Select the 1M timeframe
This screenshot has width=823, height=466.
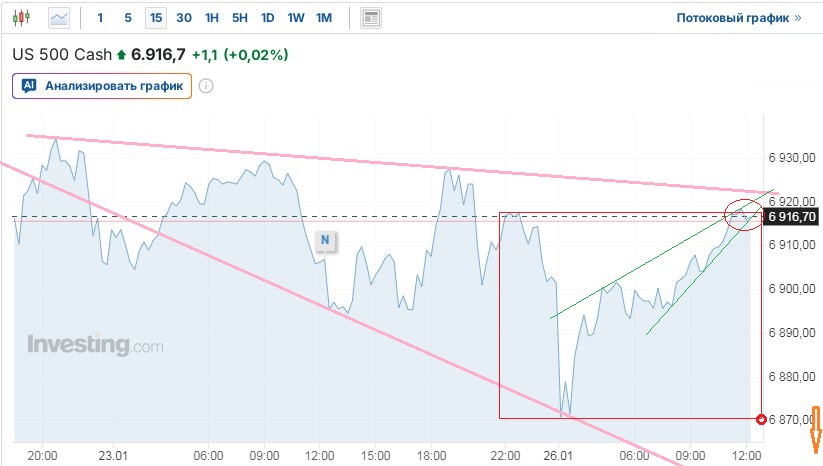click(324, 17)
